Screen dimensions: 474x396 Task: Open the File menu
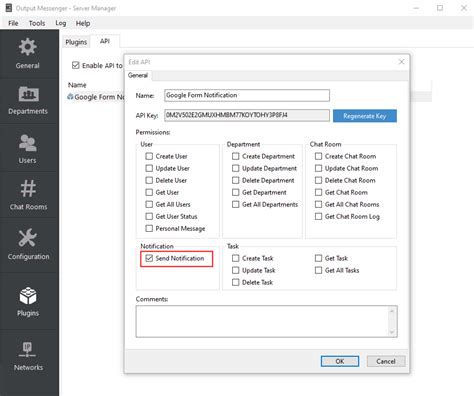click(13, 23)
